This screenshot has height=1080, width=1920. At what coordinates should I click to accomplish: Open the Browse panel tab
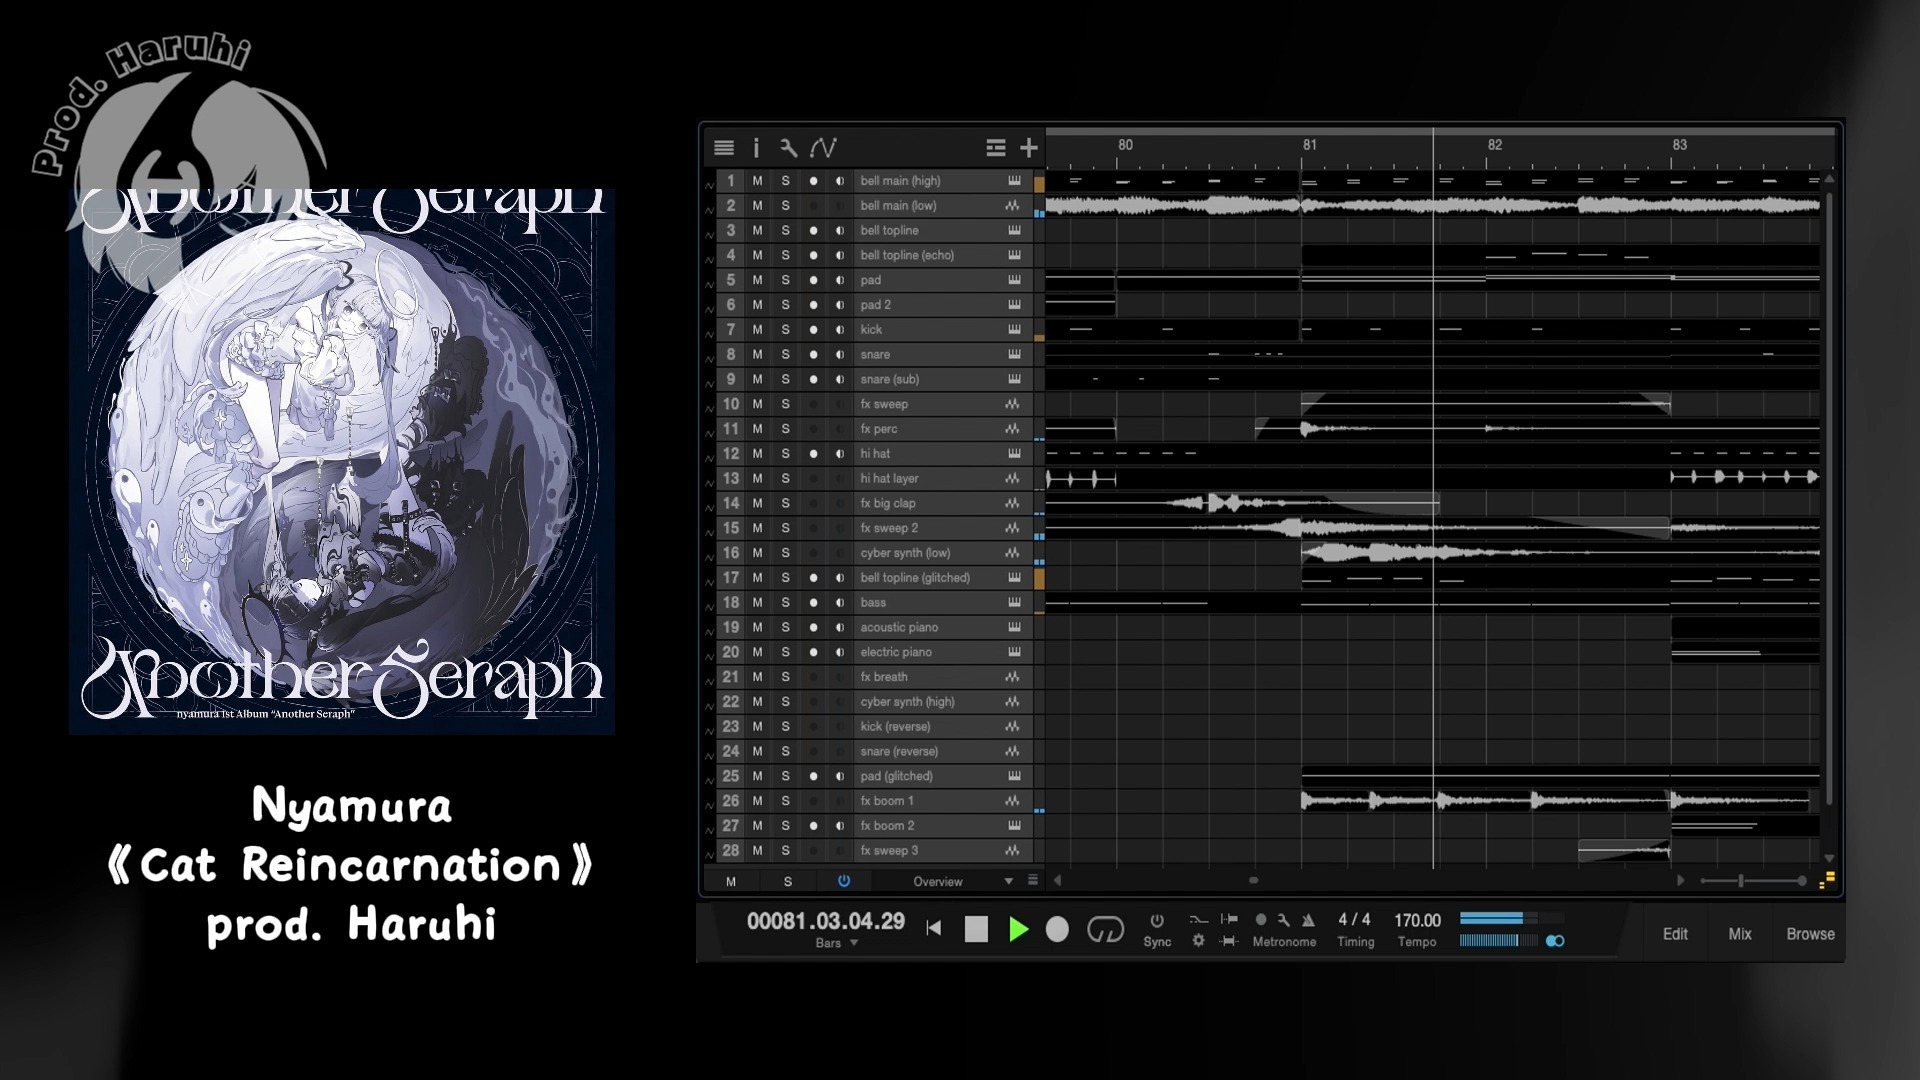click(x=1810, y=934)
